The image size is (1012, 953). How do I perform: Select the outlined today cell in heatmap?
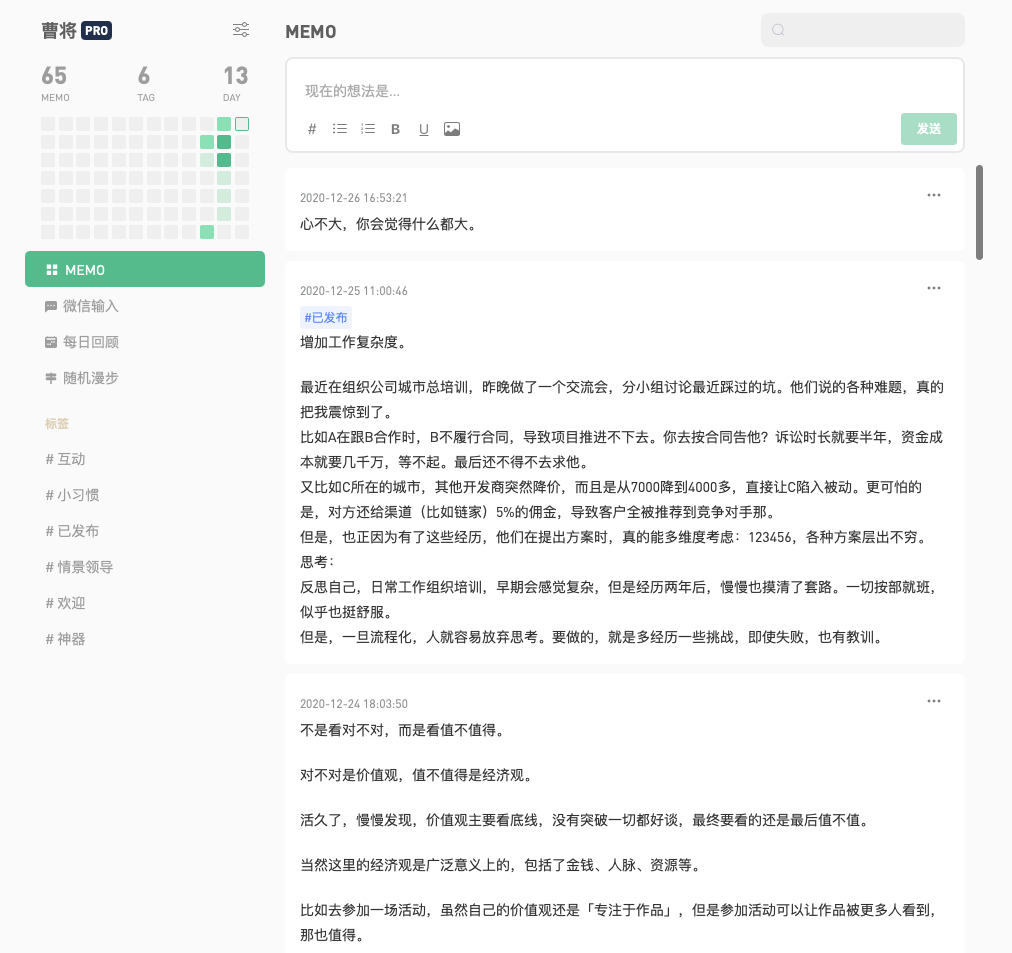click(242, 124)
